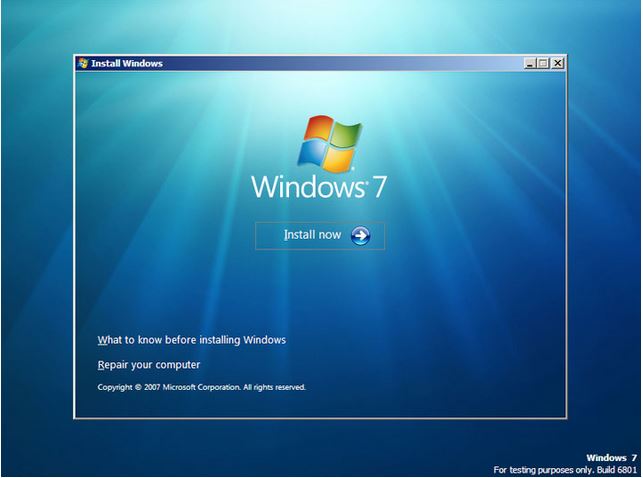
Task: Click the "Install now" text label
Action: pyautogui.click(x=312, y=236)
